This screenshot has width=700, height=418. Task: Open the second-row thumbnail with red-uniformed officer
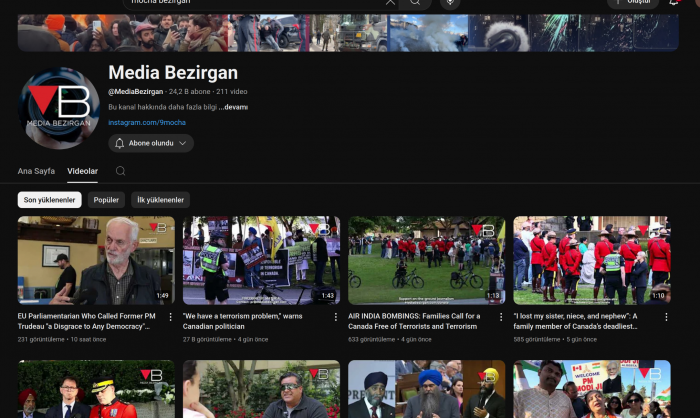coord(96,389)
